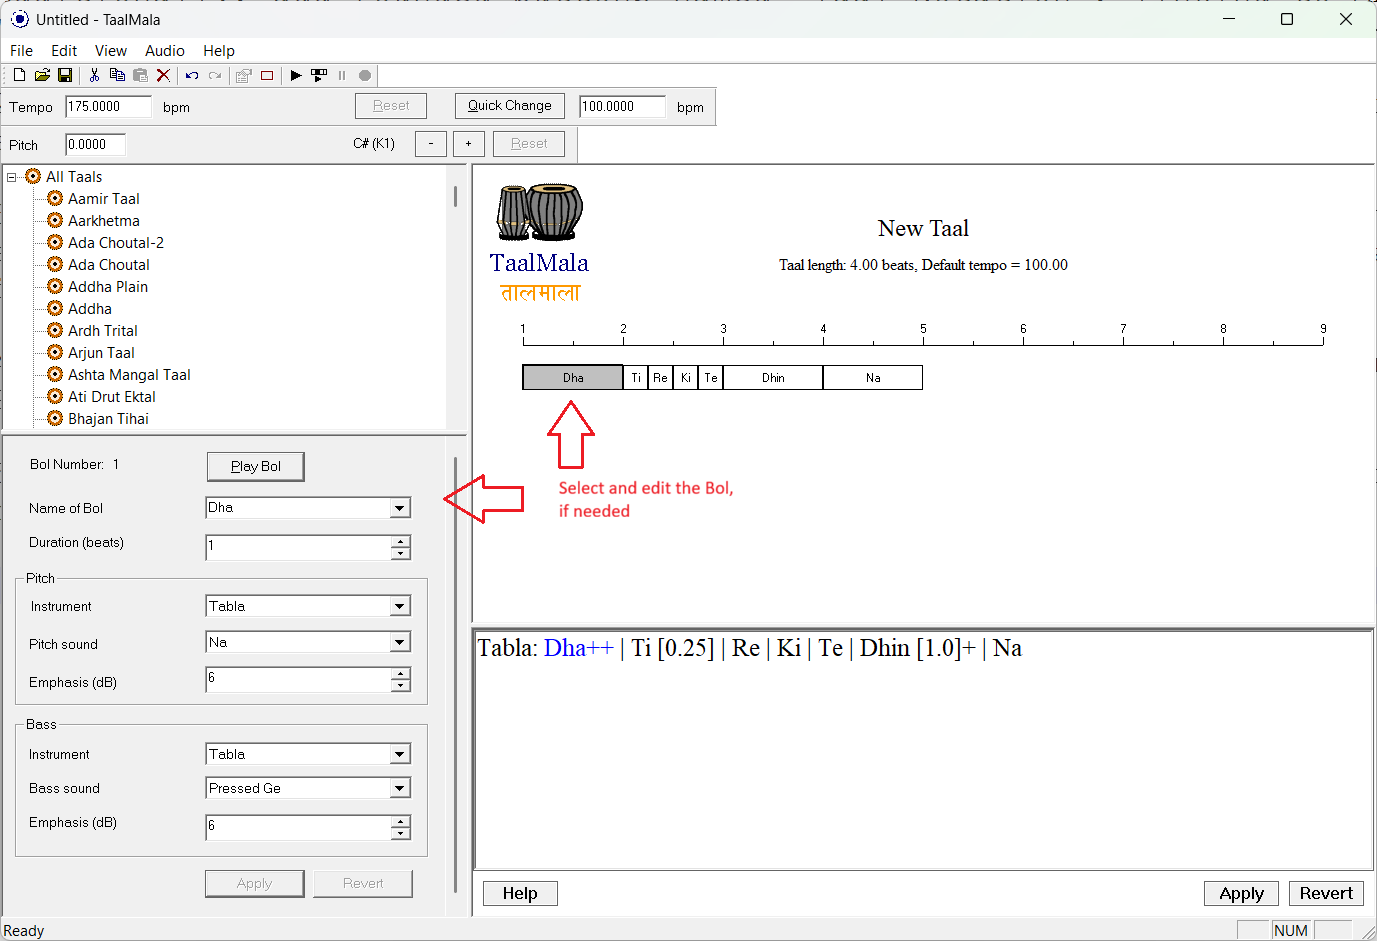Open a taal file using the folder icon
This screenshot has width=1377, height=941.
click(x=42, y=75)
